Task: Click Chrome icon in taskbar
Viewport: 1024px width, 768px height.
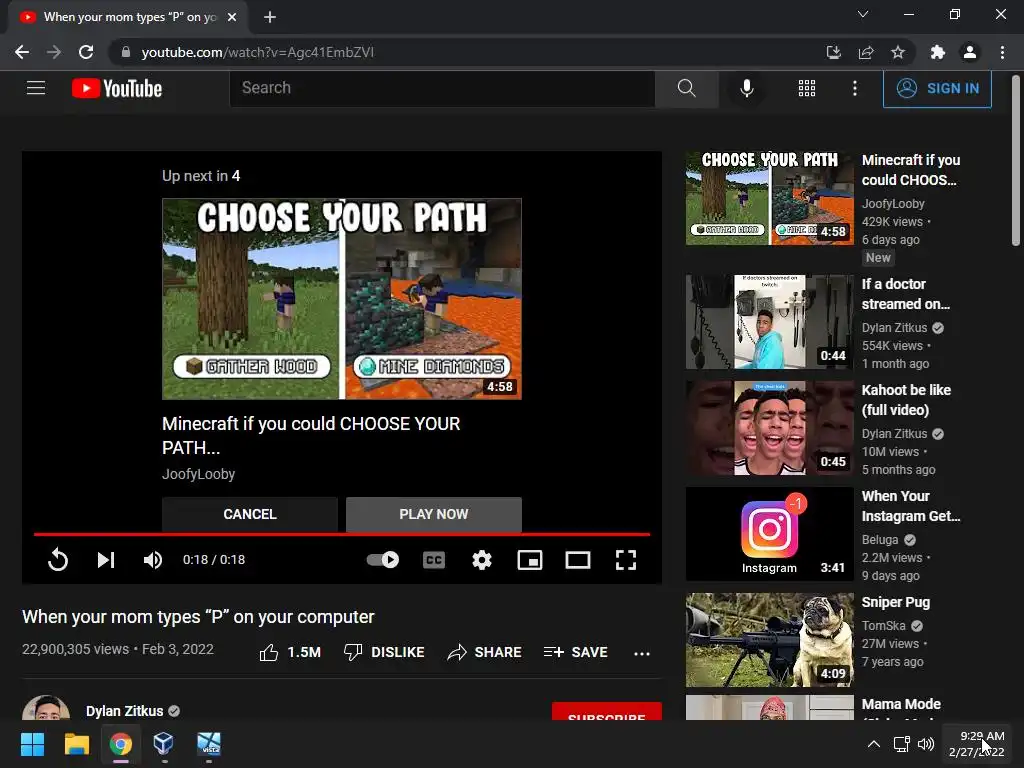Action: tap(121, 744)
